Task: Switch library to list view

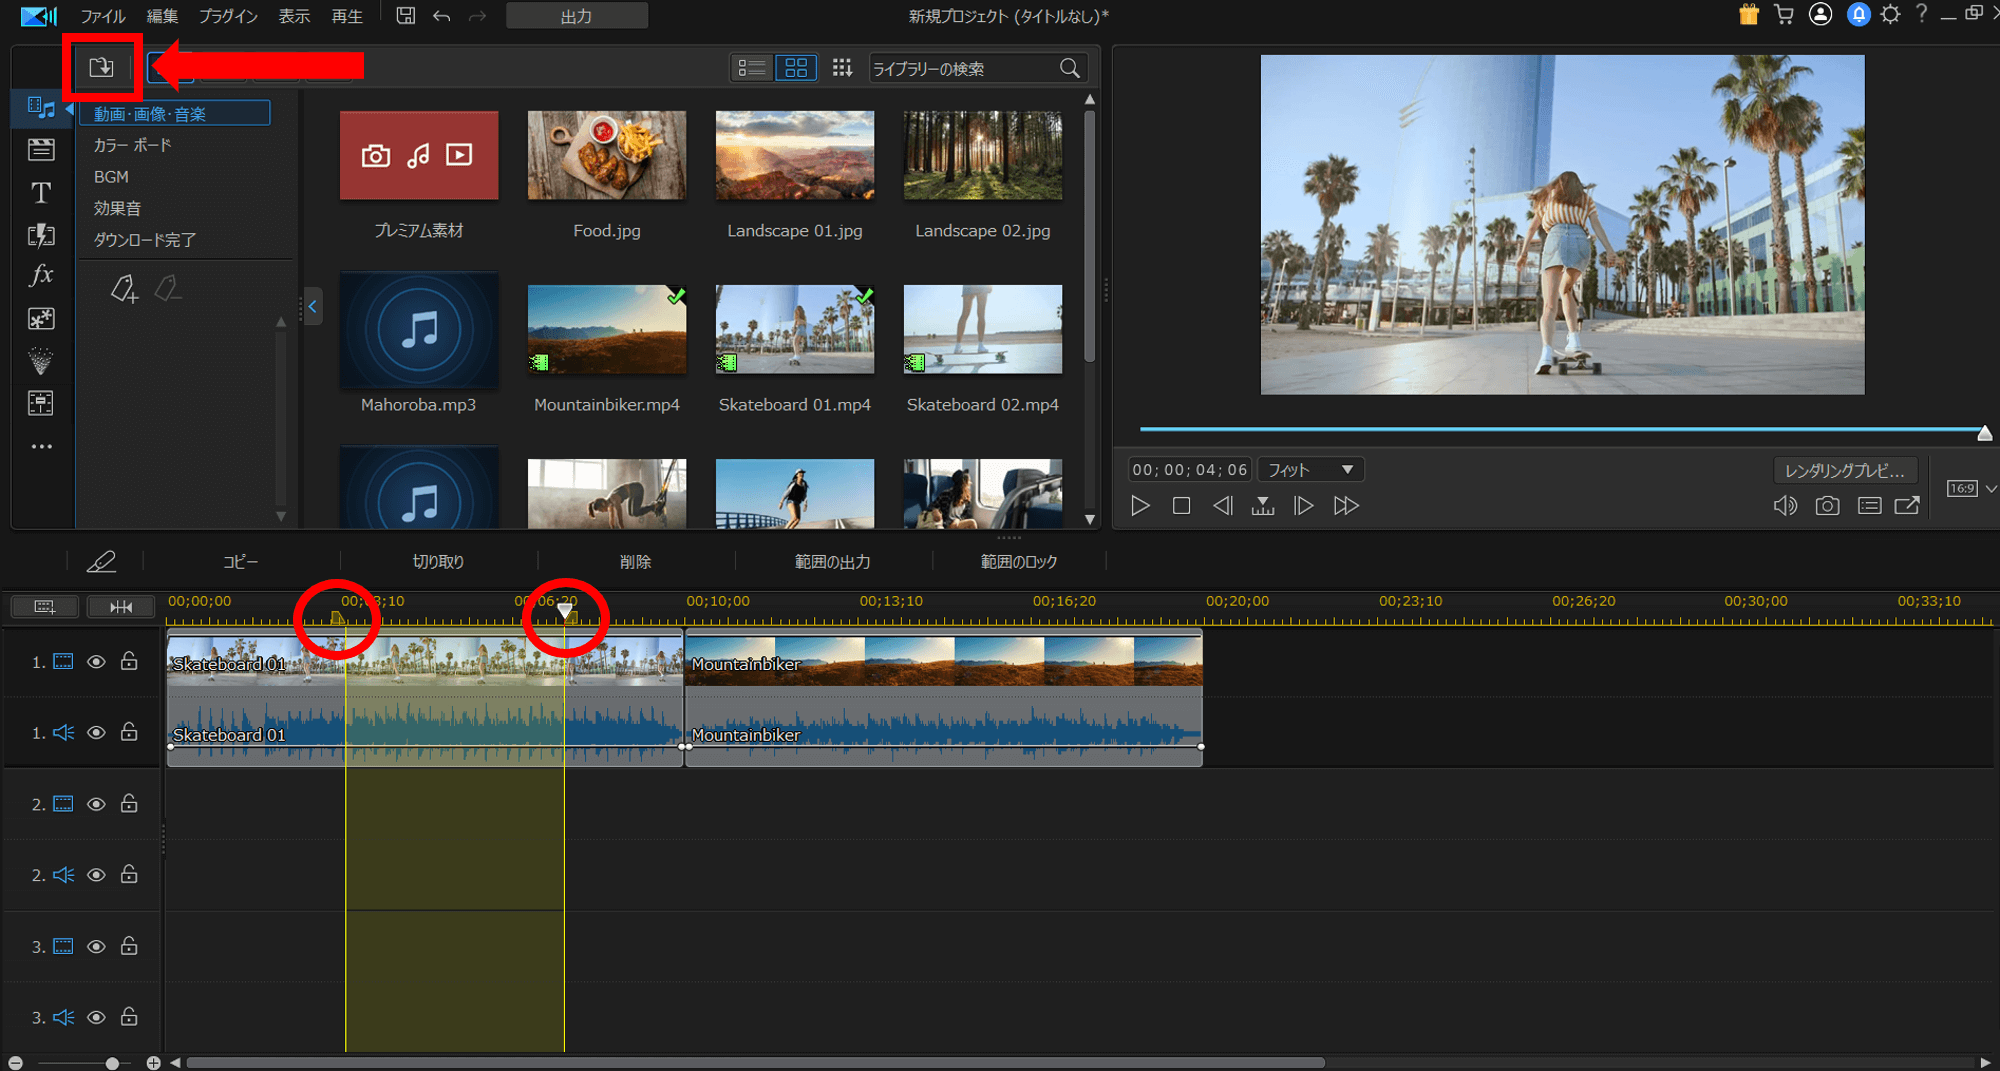Action: point(751,67)
